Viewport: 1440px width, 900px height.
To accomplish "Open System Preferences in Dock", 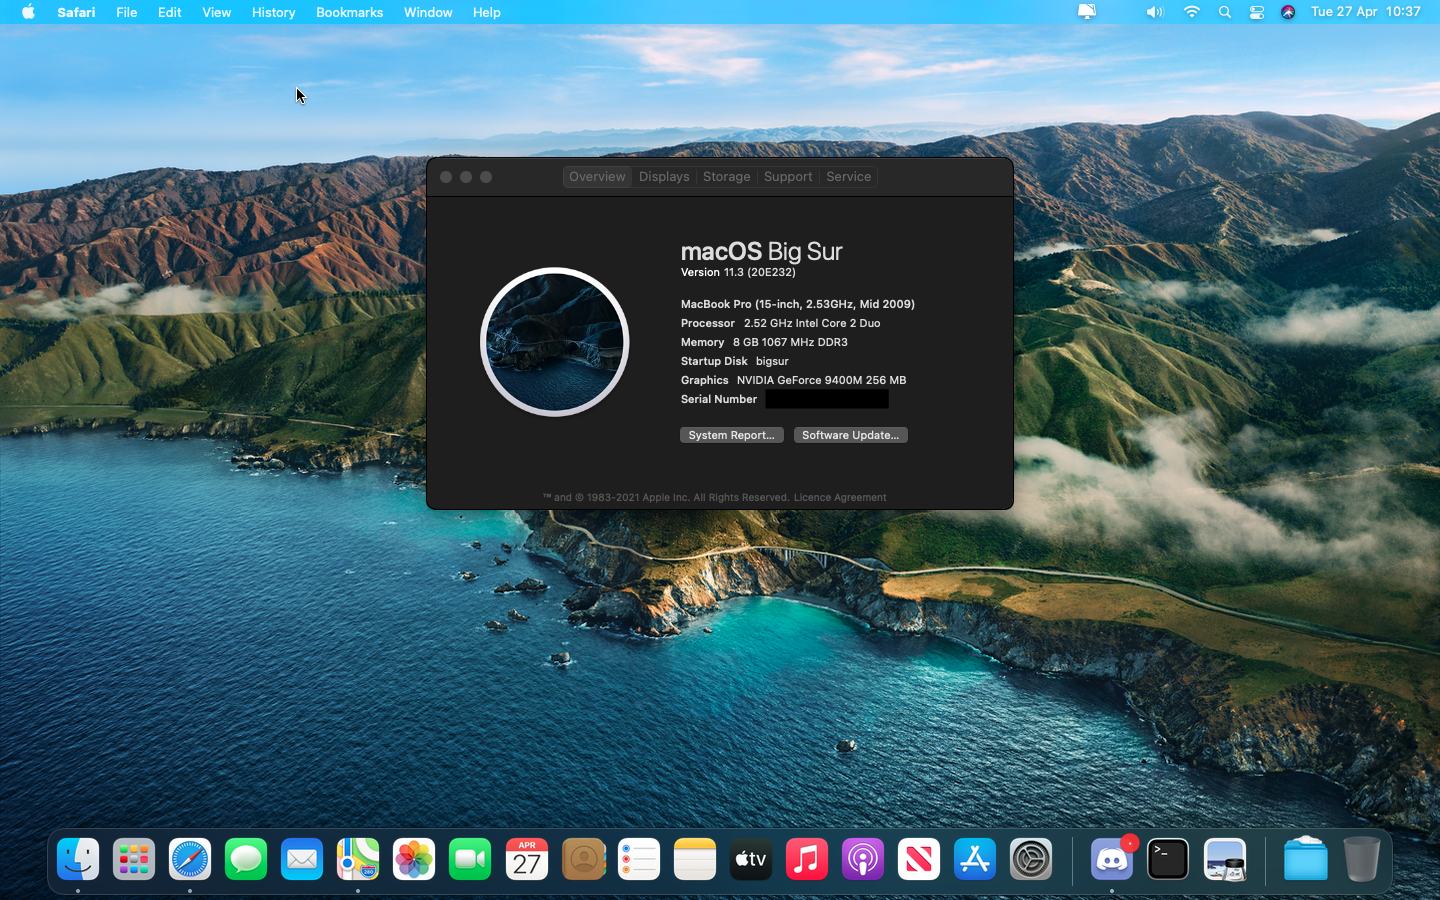I will (1031, 859).
